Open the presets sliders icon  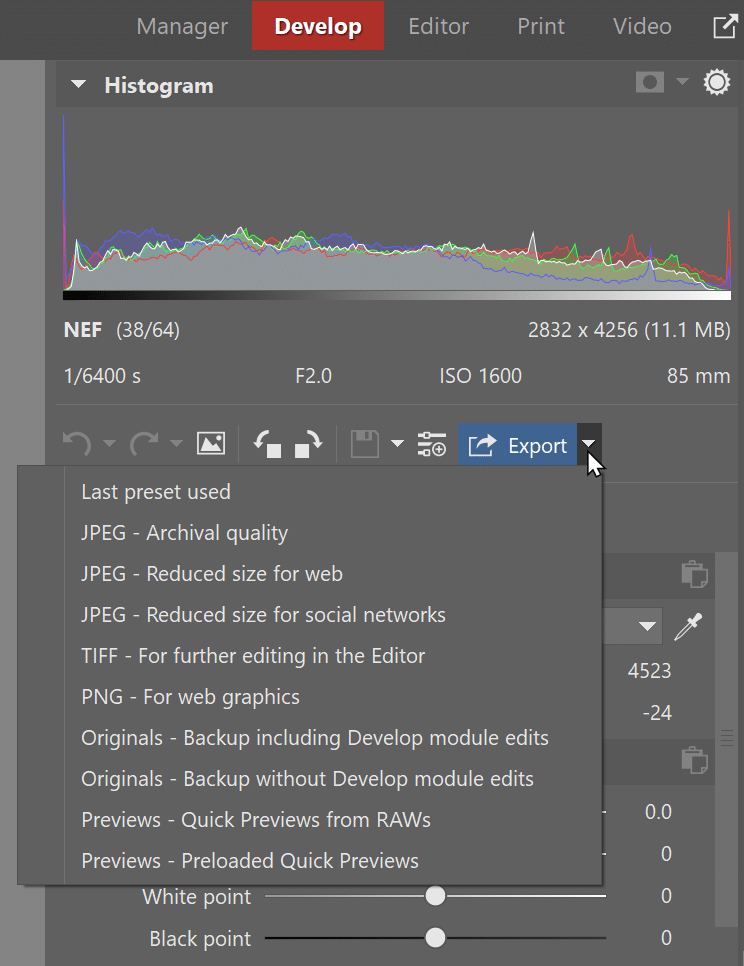431,444
